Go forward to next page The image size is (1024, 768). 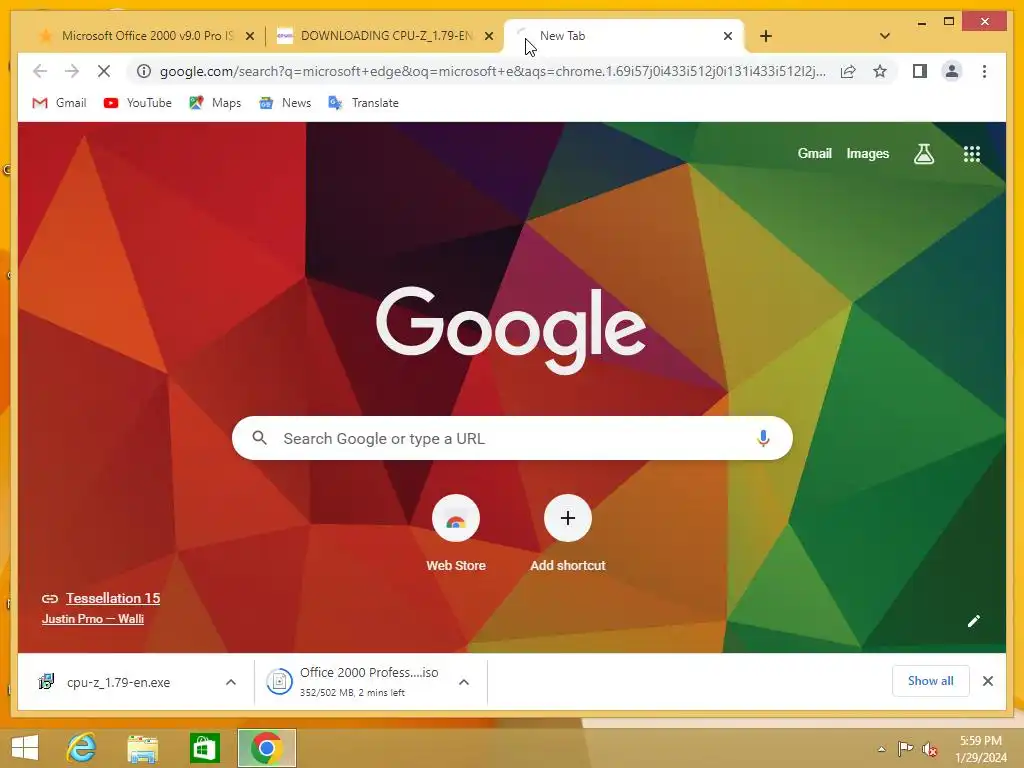pyautogui.click(x=72, y=71)
